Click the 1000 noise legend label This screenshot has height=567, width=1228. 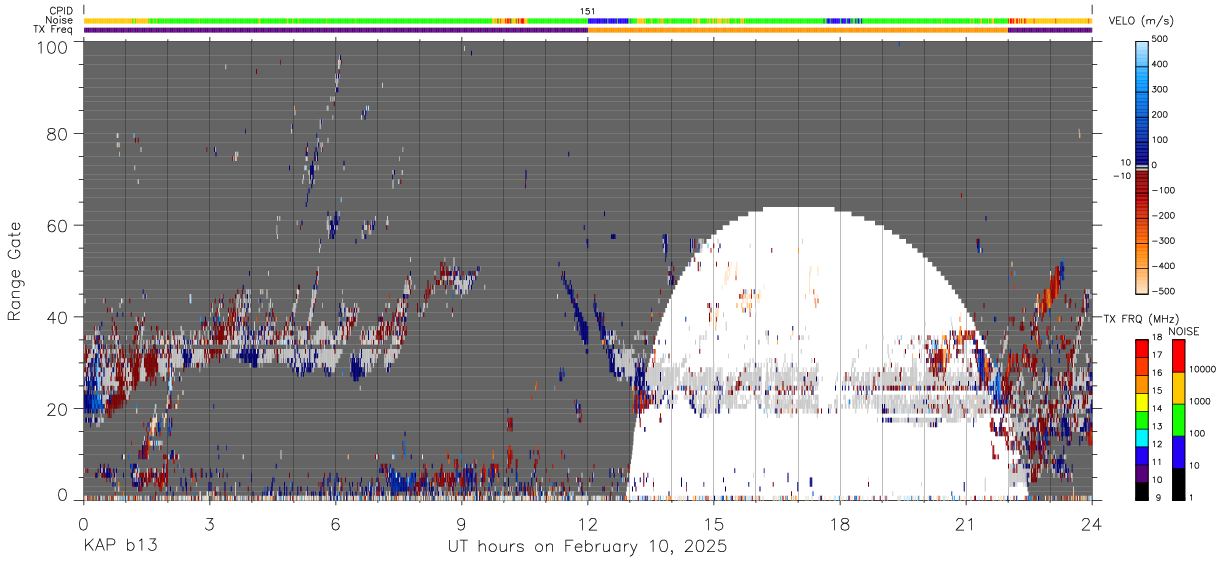(x=1201, y=401)
